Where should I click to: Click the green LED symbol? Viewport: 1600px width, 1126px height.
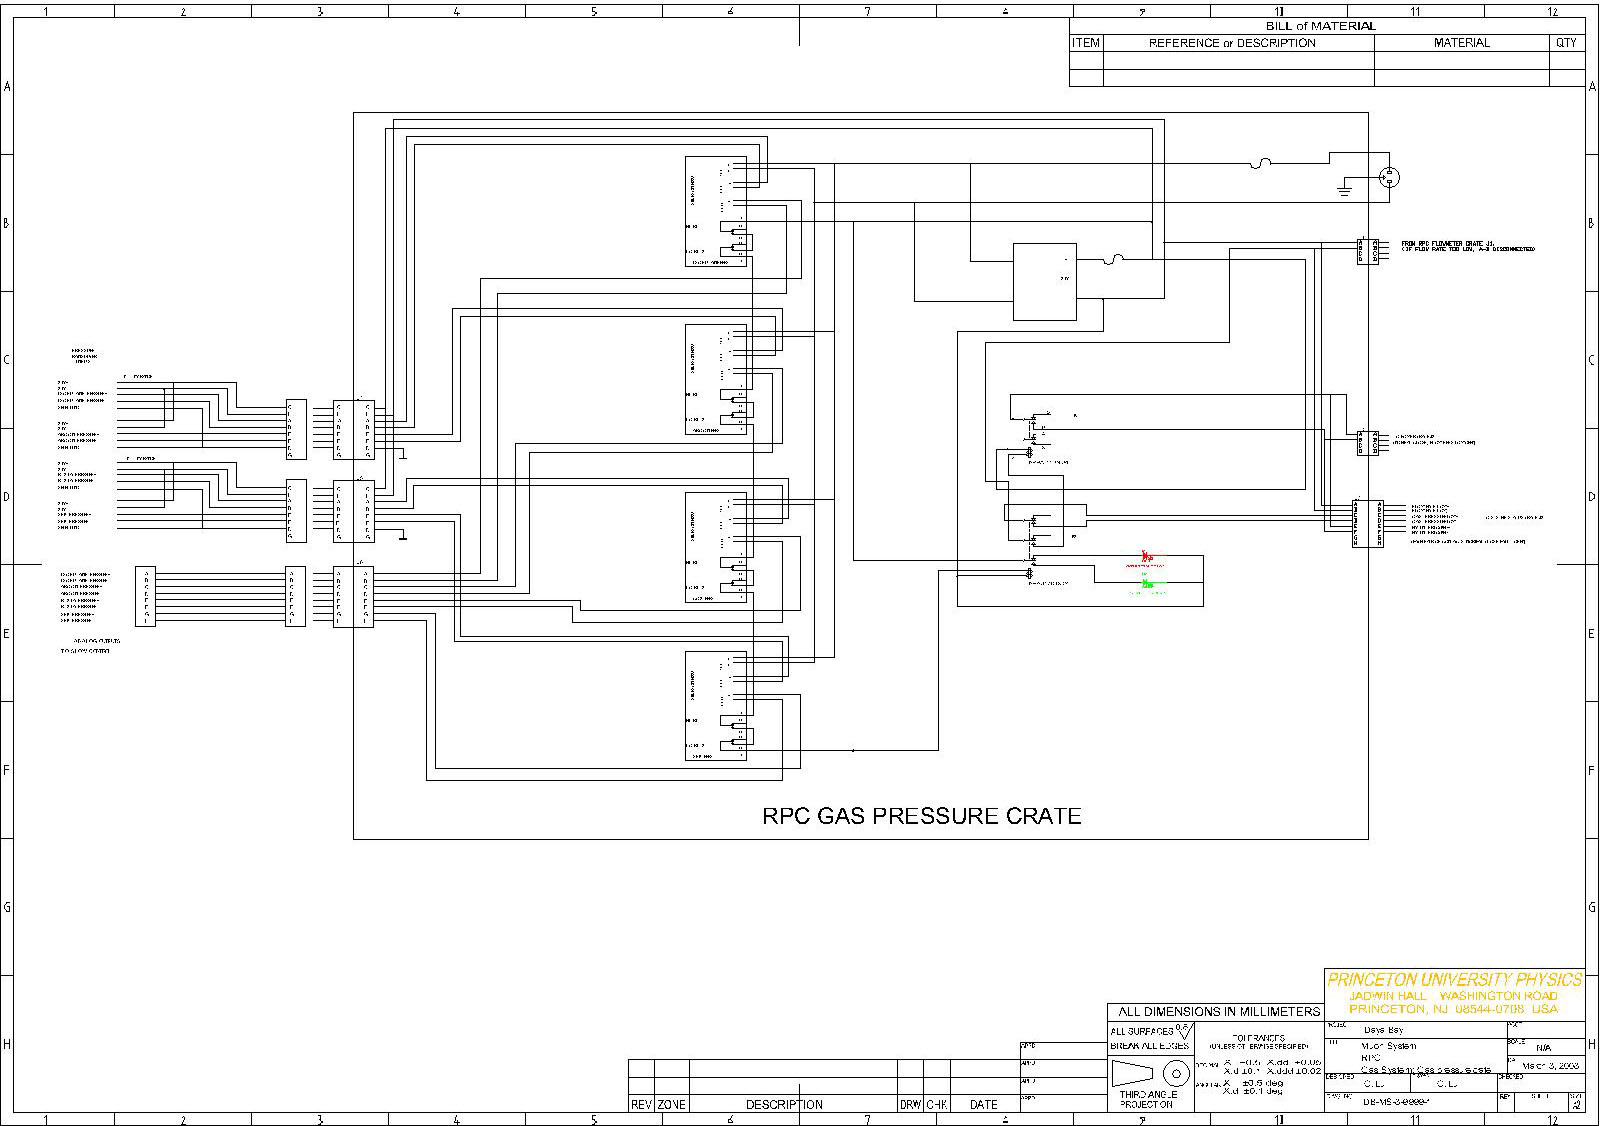point(1148,581)
